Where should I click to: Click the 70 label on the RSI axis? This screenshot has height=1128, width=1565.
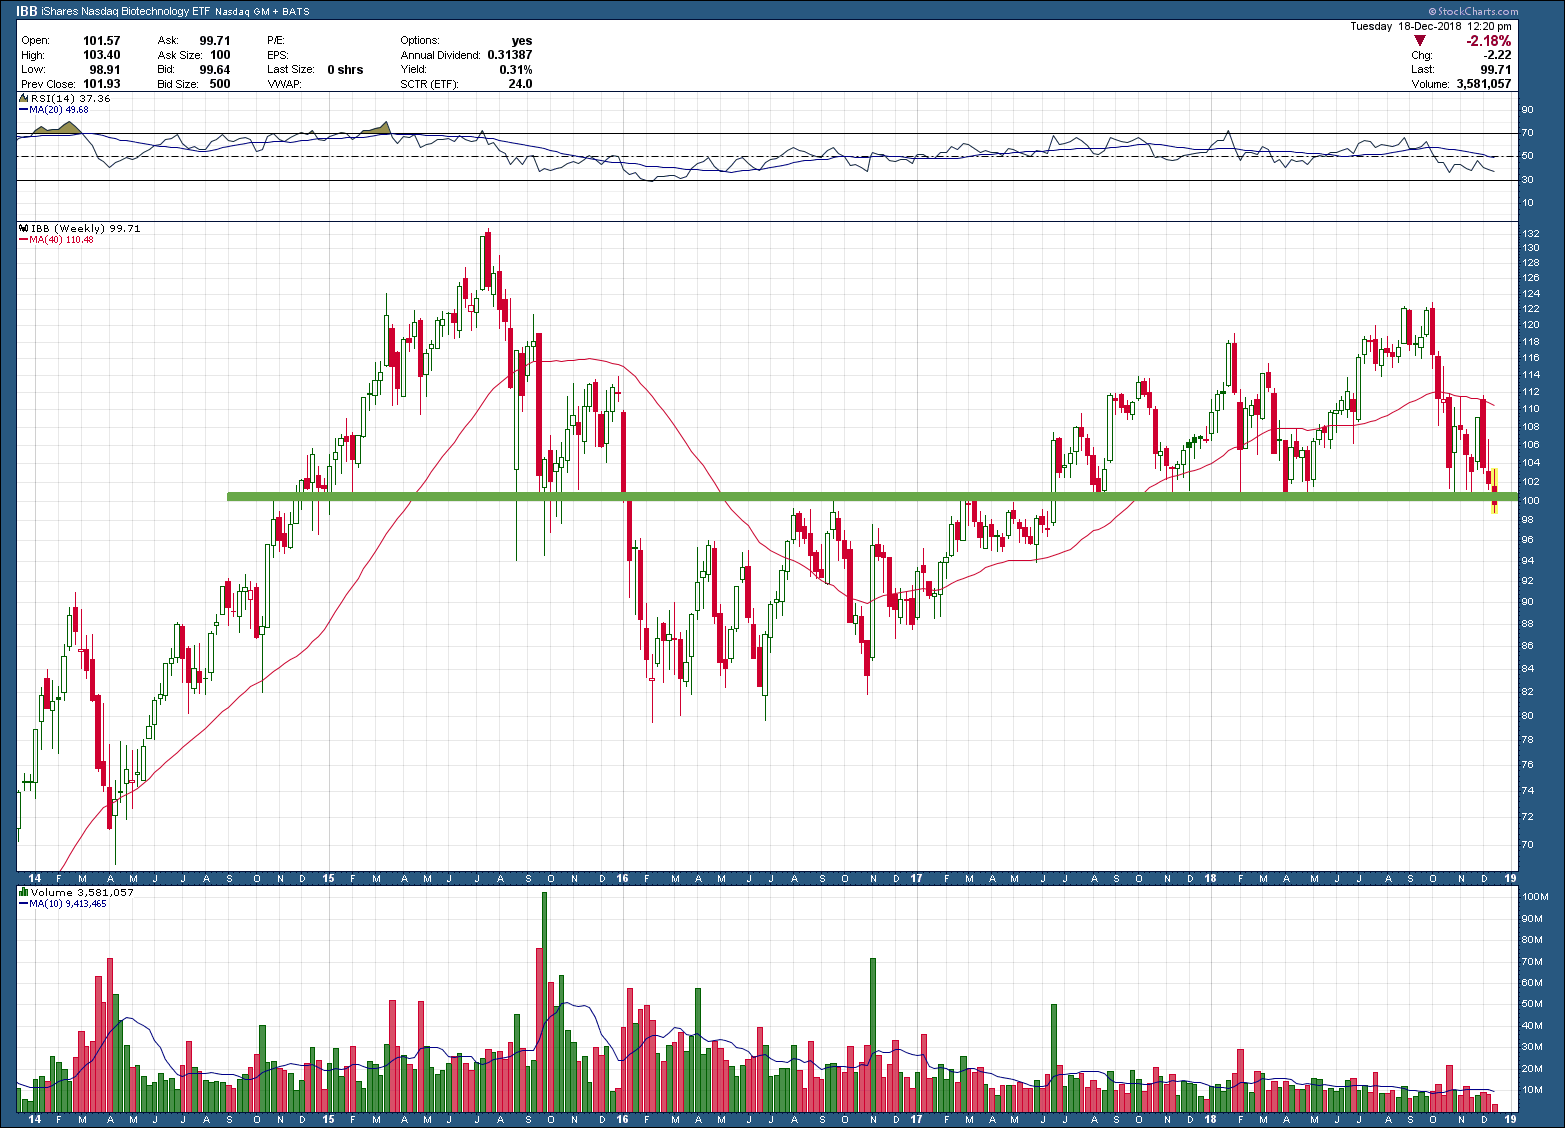1527,133
